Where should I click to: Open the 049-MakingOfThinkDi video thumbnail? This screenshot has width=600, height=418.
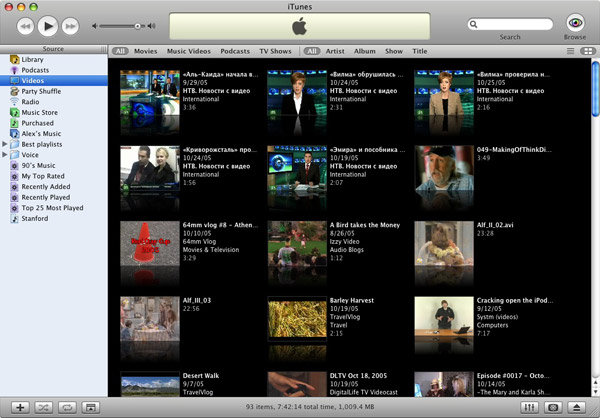pyautogui.click(x=444, y=168)
